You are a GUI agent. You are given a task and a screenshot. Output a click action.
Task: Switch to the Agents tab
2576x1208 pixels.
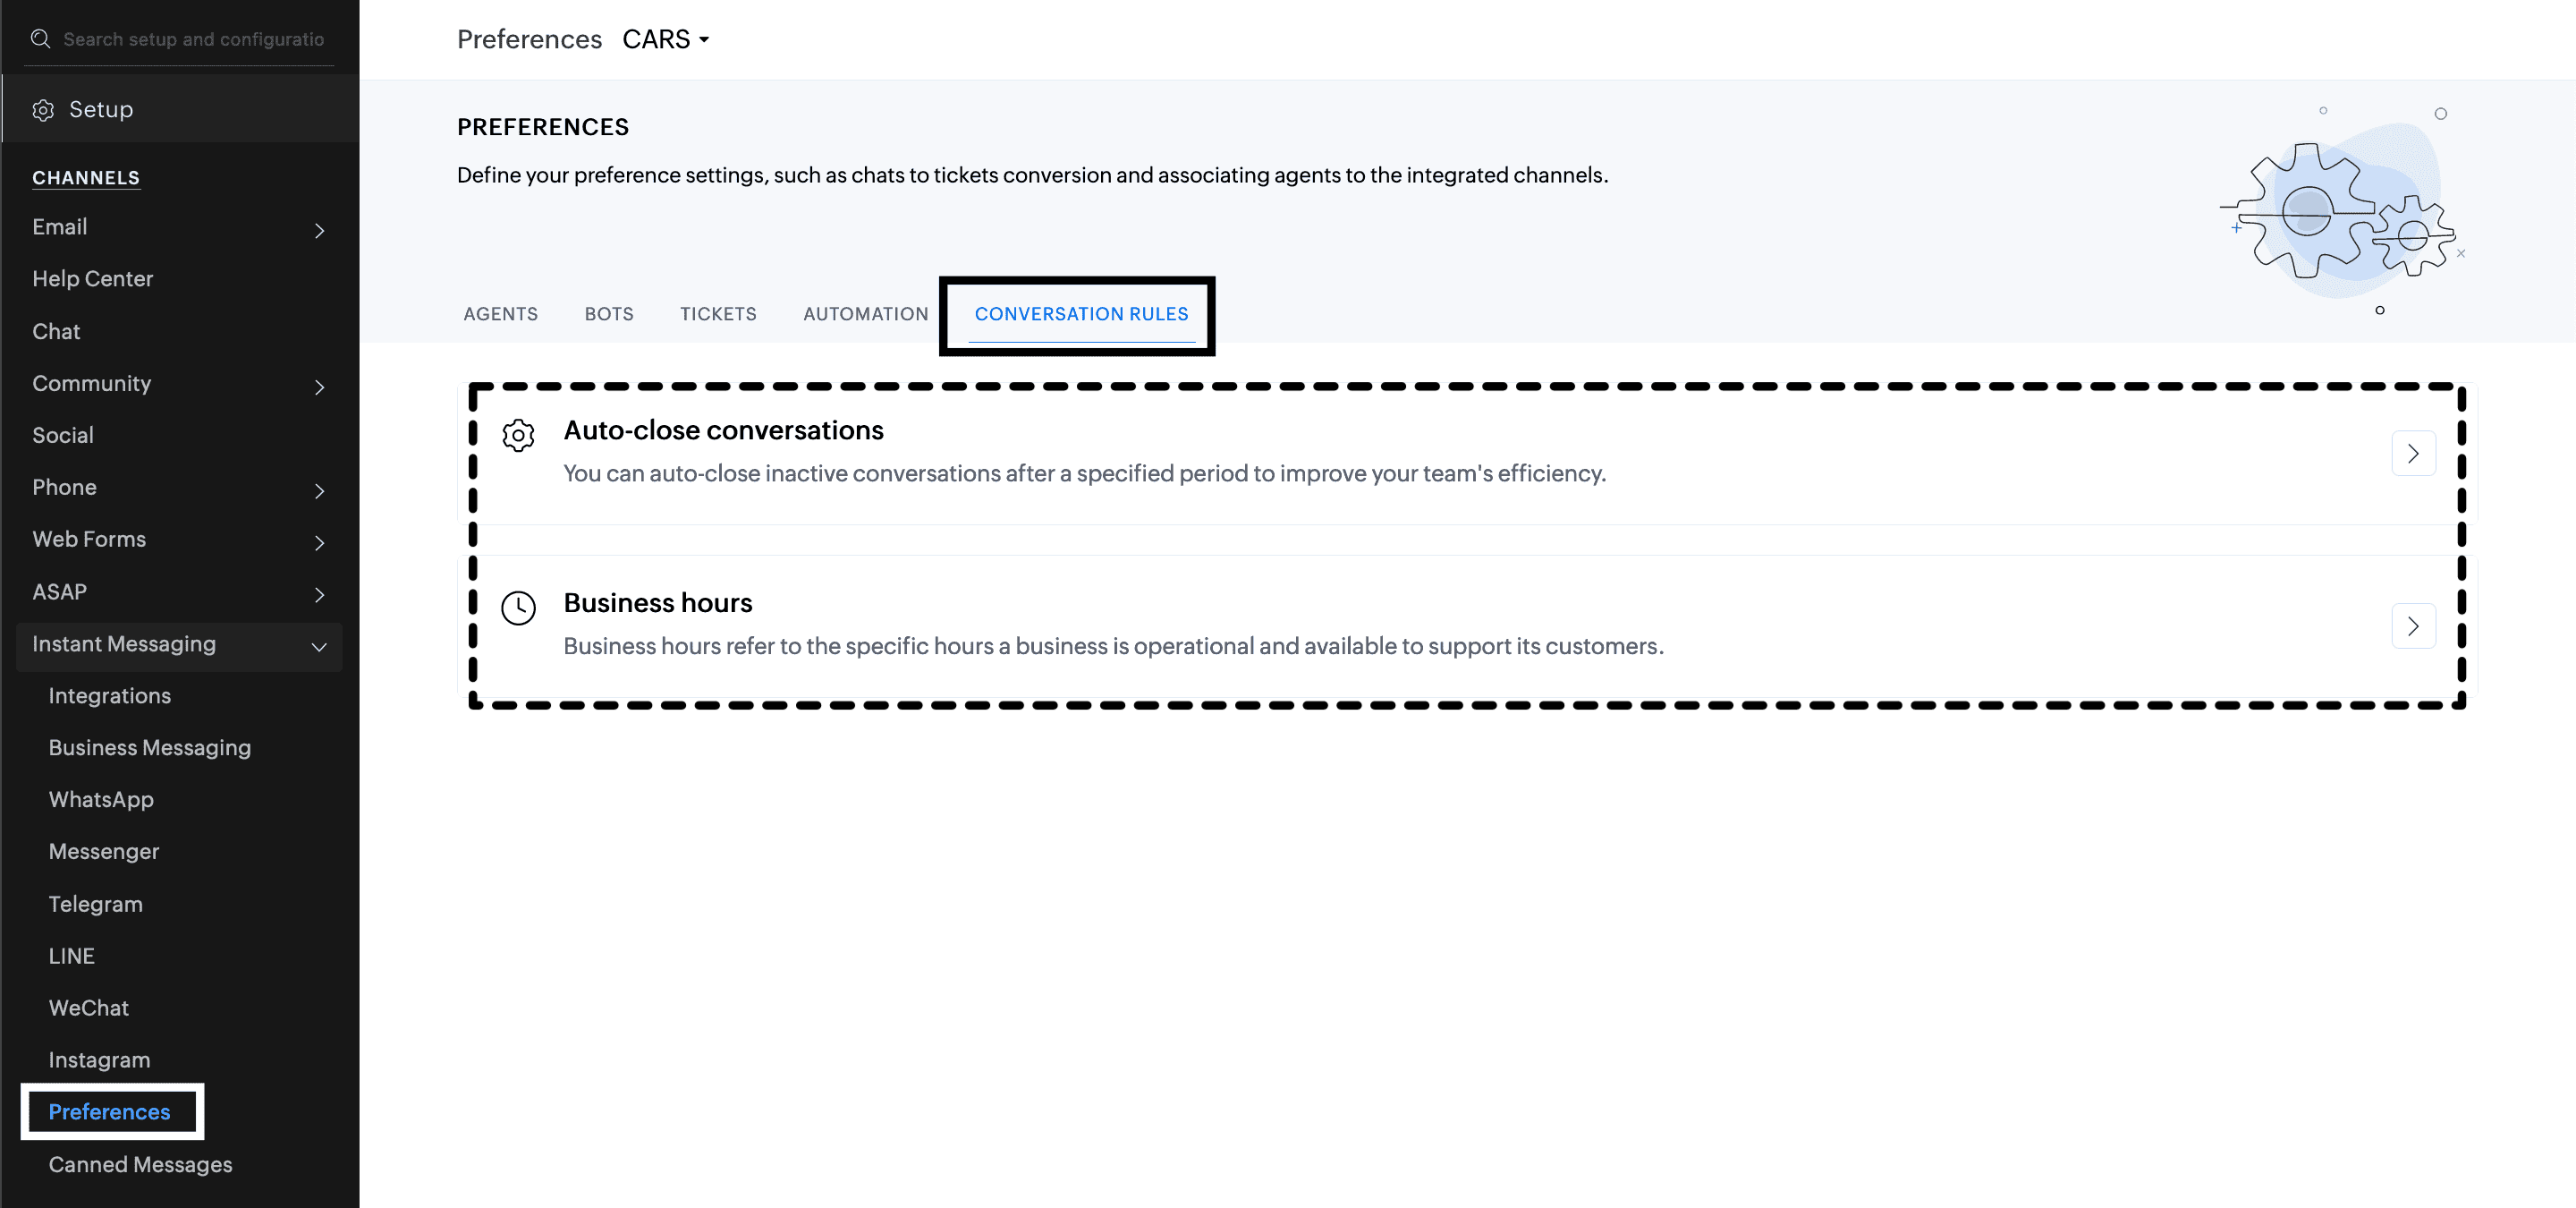[x=500, y=314]
